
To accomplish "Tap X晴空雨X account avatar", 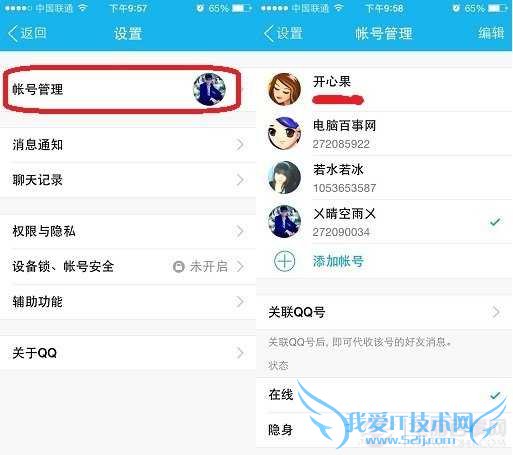I will 284,221.
